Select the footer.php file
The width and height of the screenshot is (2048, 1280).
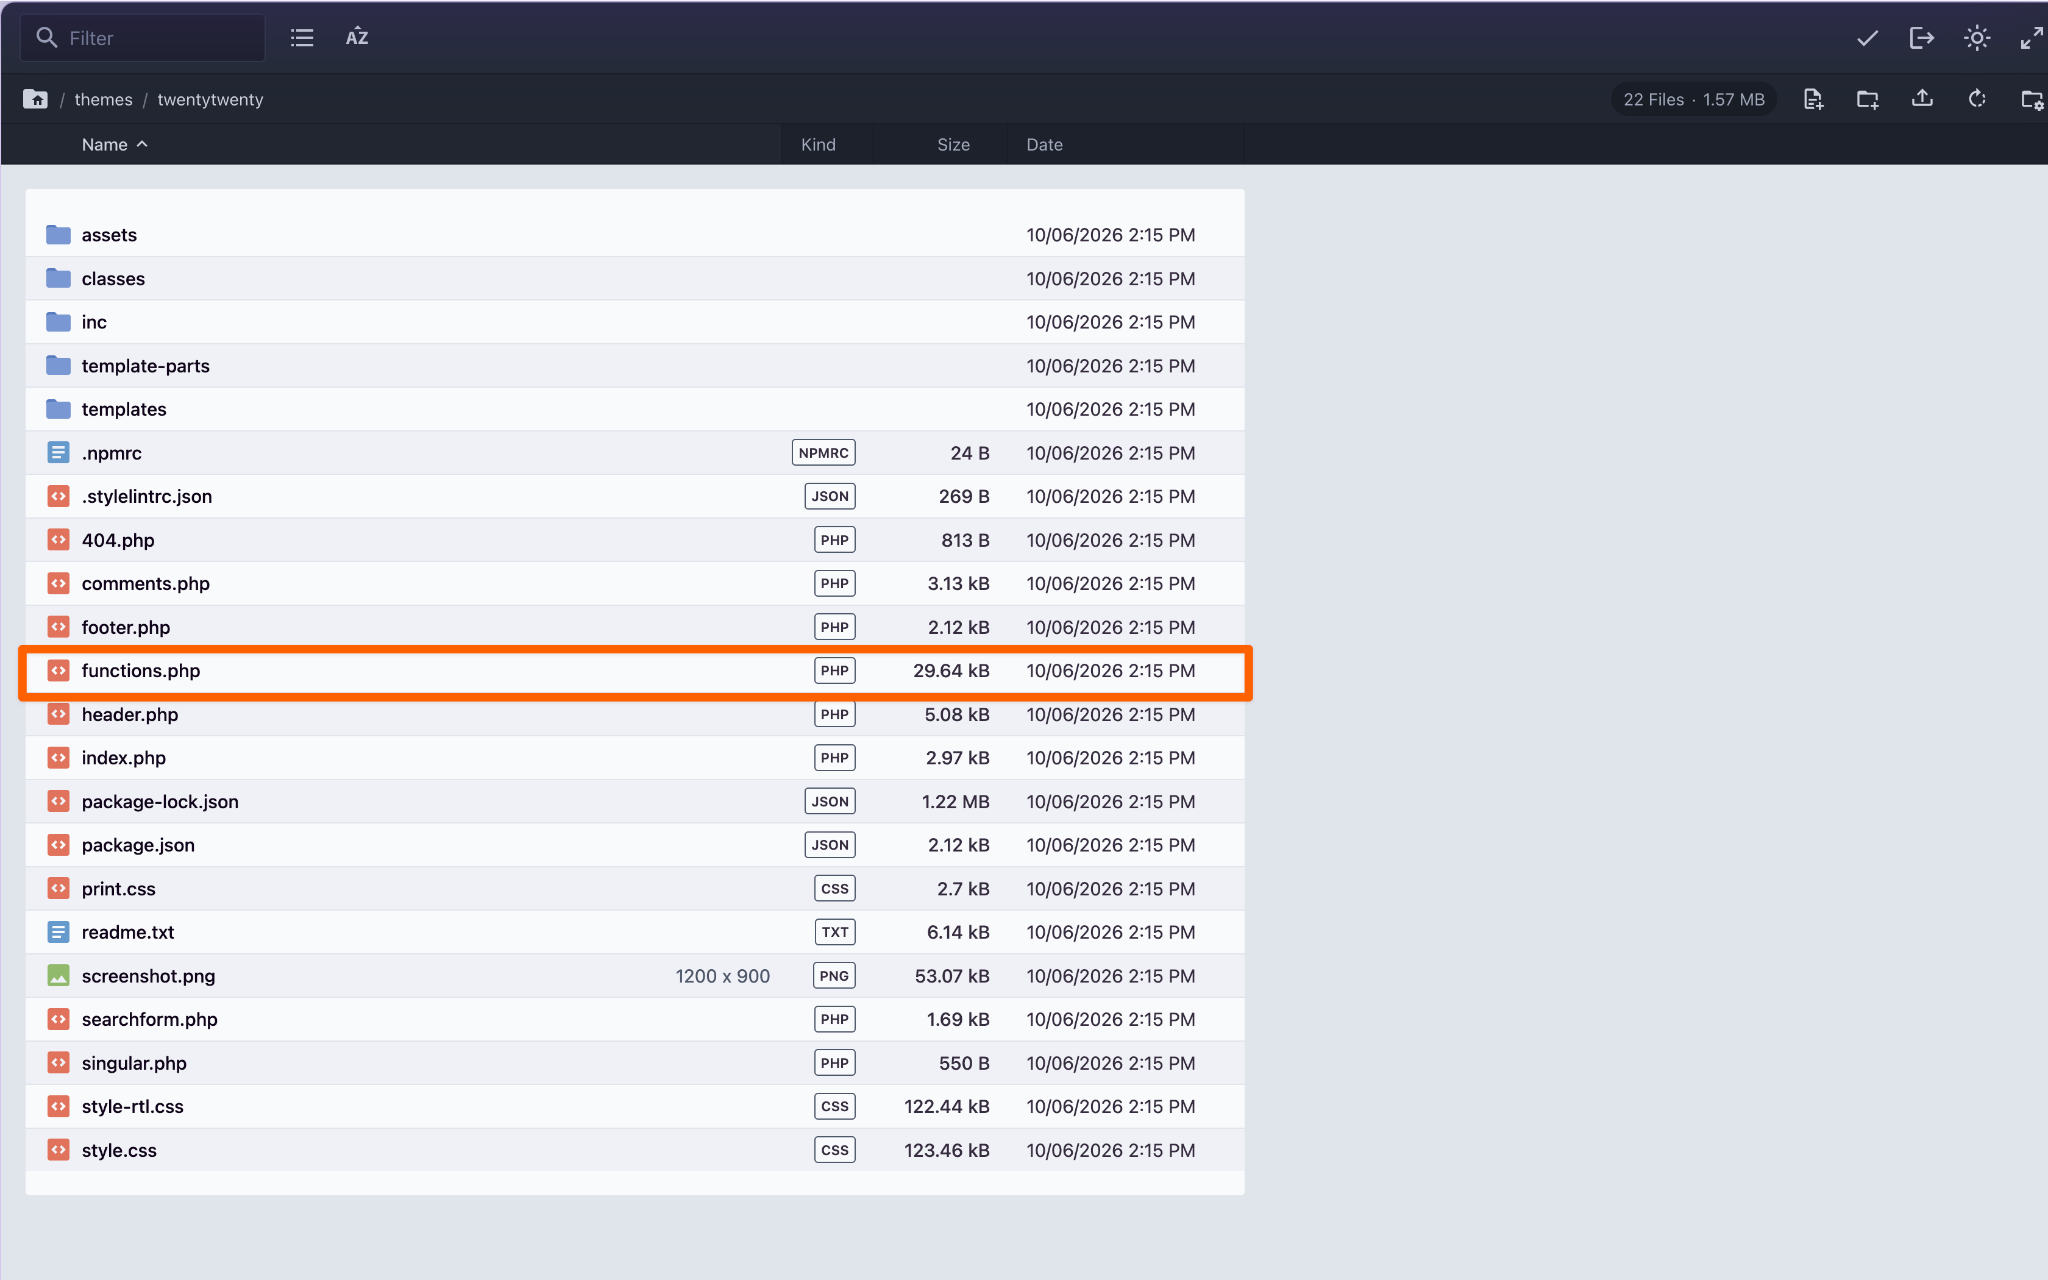pos(635,627)
